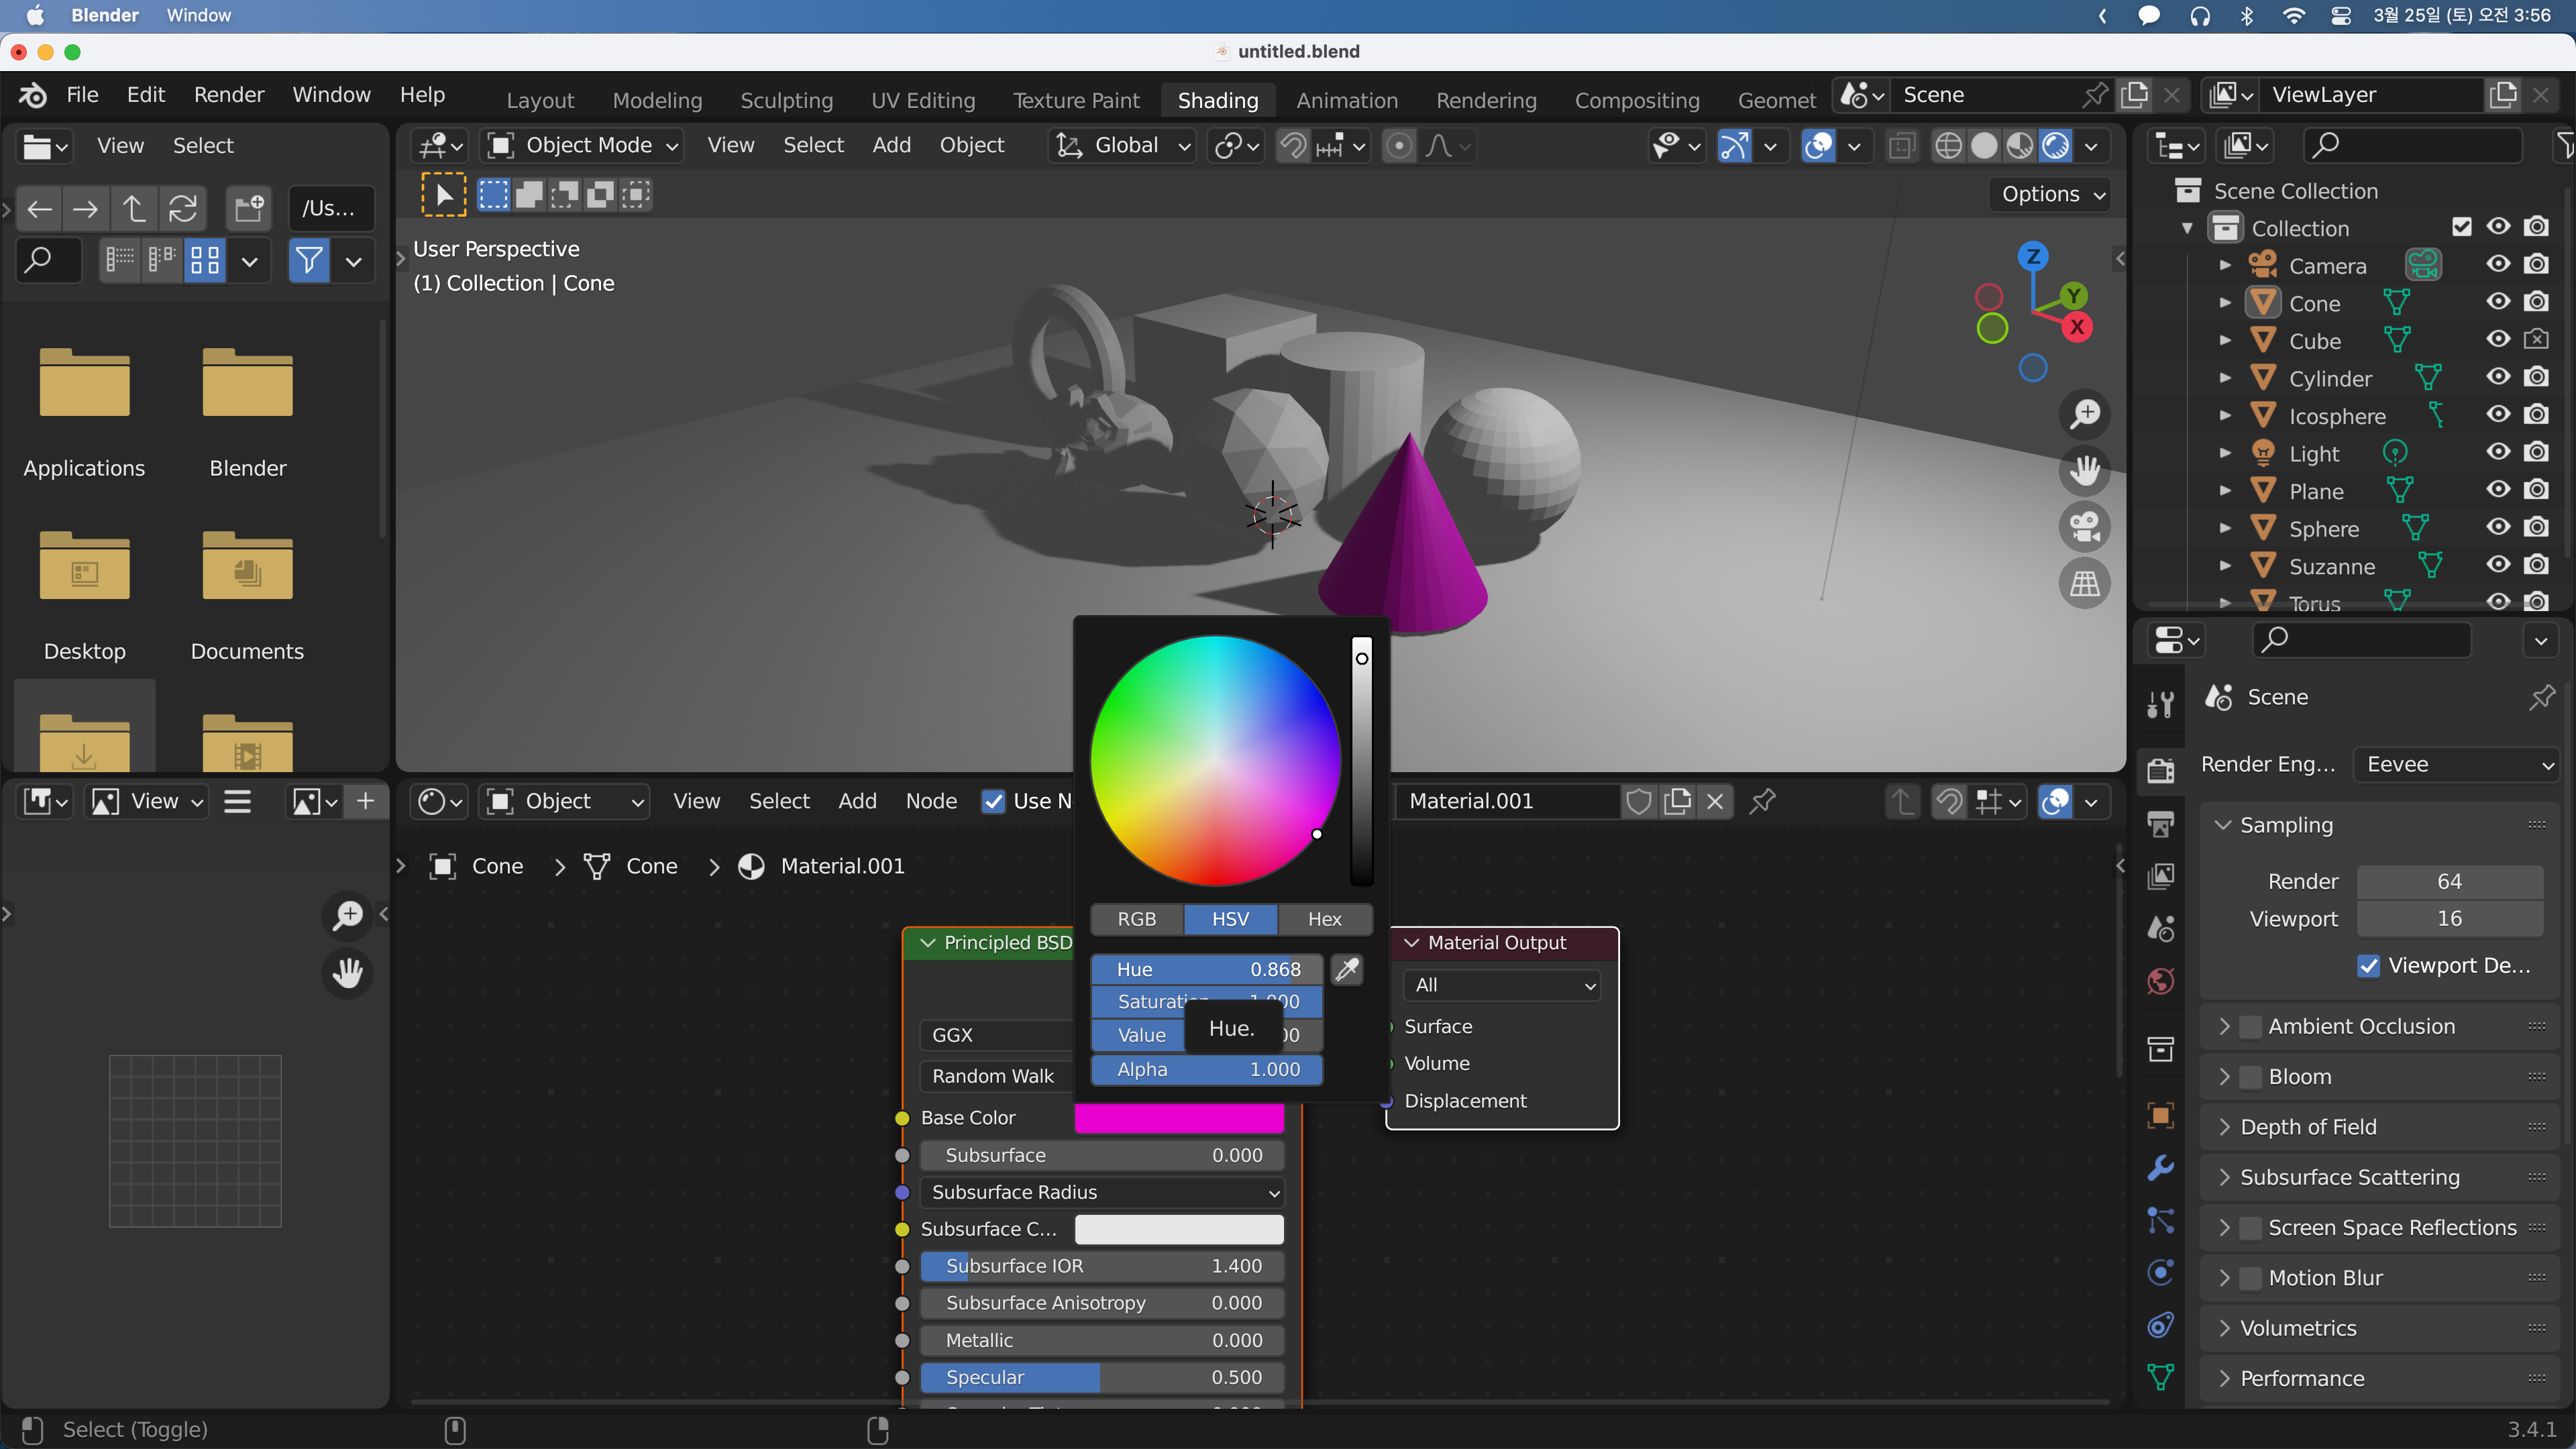This screenshot has height=1449, width=2576.
Task: Select the thumbnail display mode in the file browser
Action: point(205,262)
